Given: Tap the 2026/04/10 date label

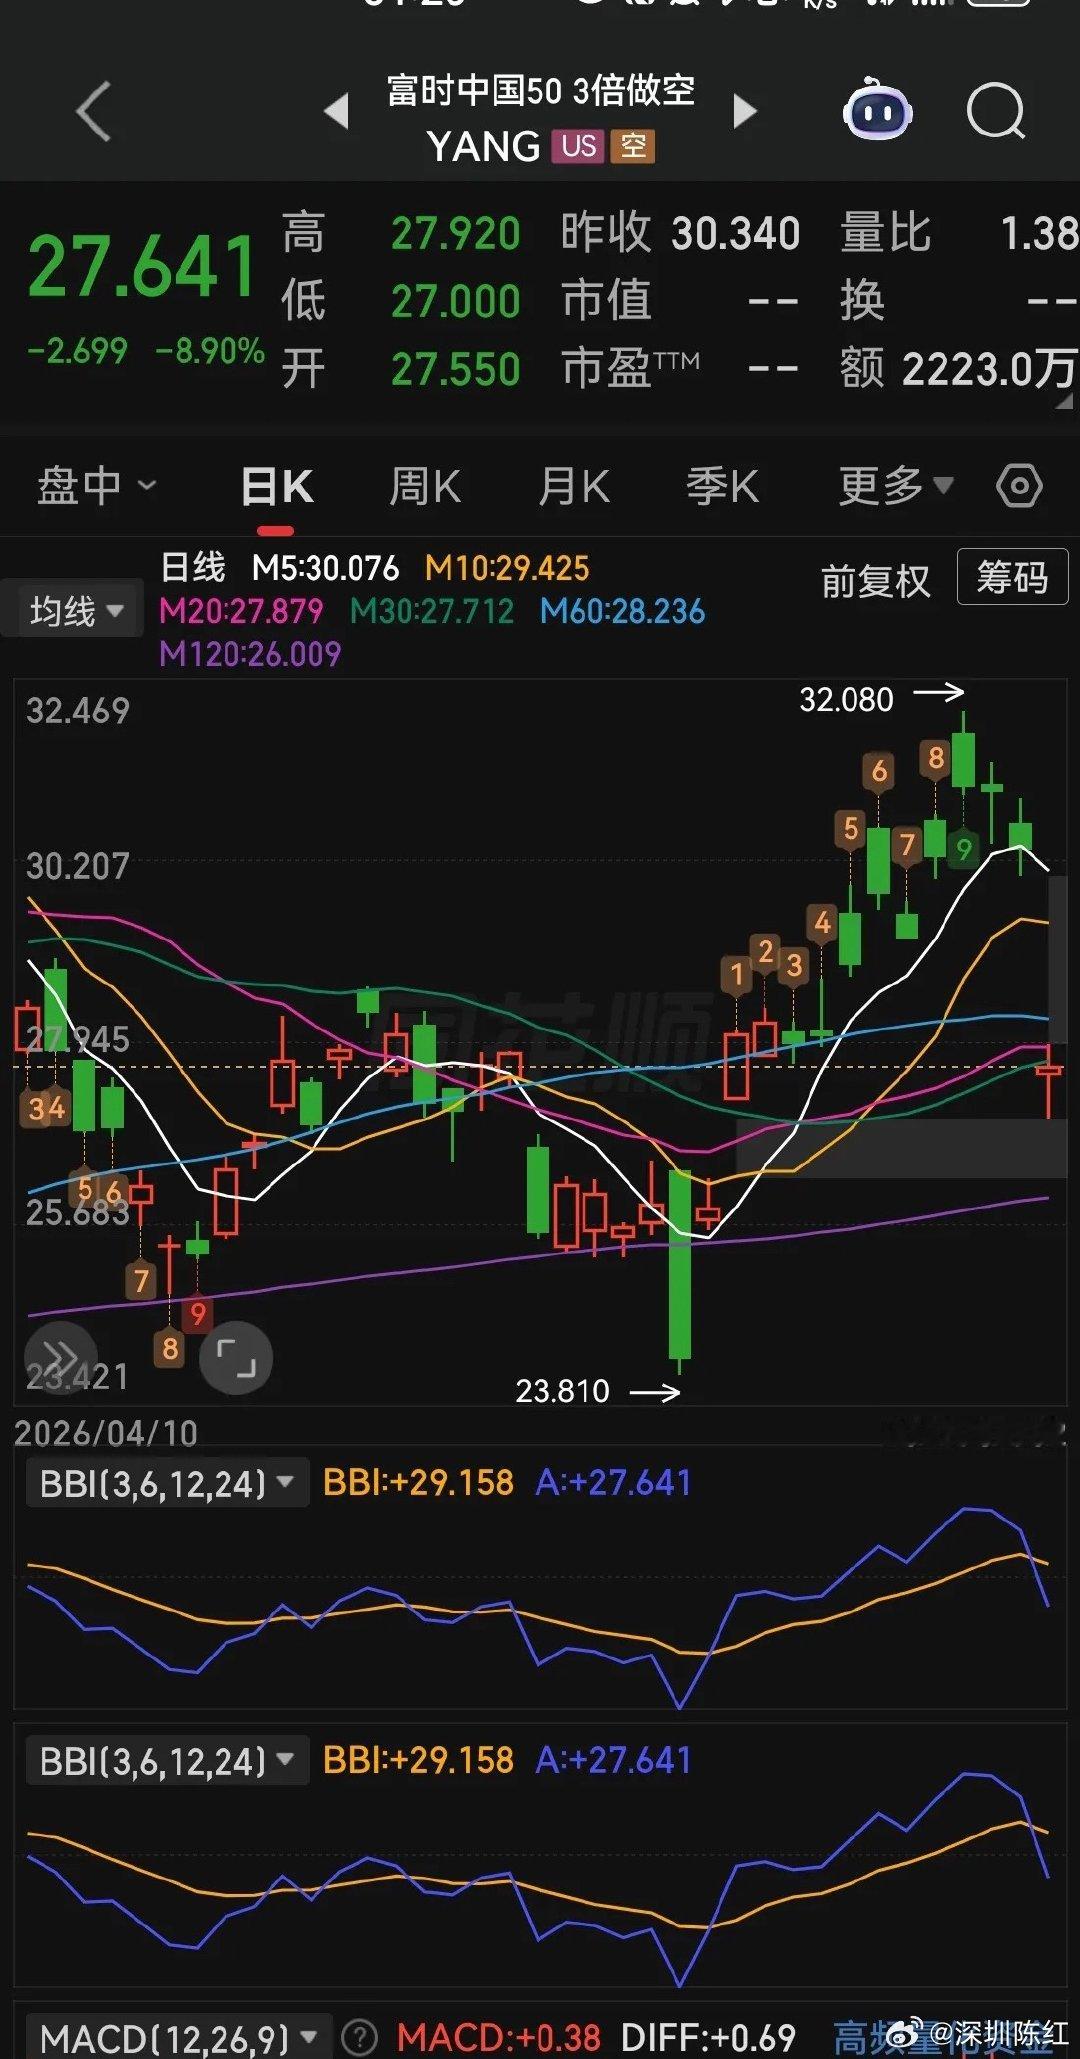Looking at the screenshot, I should coord(106,1433).
